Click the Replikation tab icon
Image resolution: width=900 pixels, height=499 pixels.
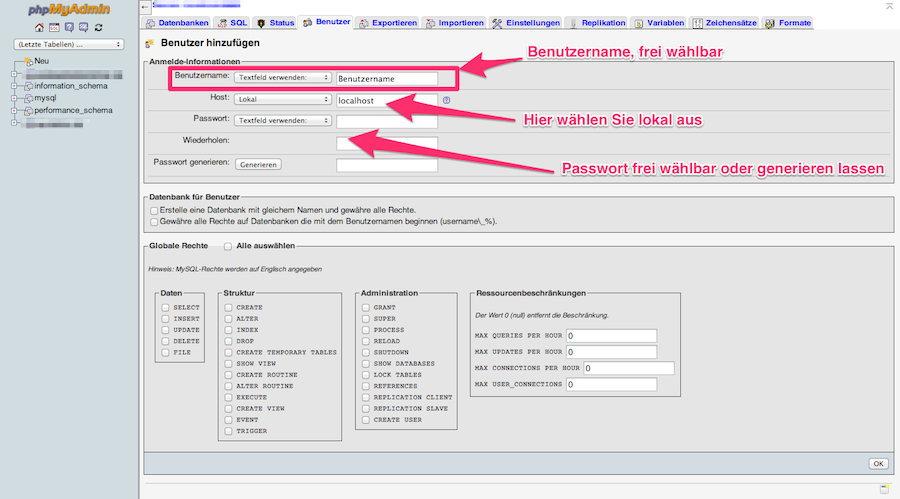click(573, 23)
